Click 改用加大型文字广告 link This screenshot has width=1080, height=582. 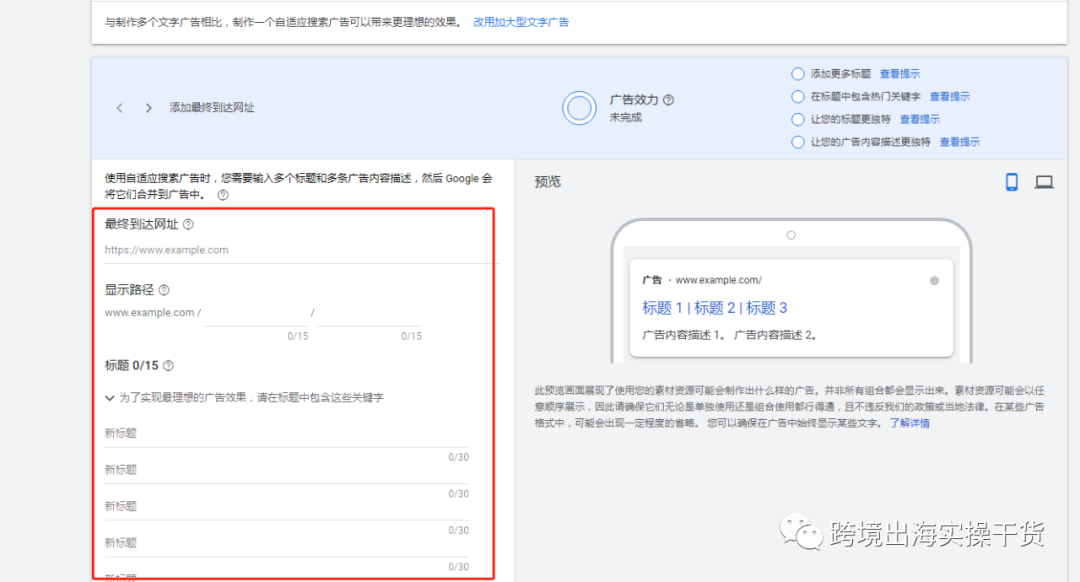tap(521, 22)
